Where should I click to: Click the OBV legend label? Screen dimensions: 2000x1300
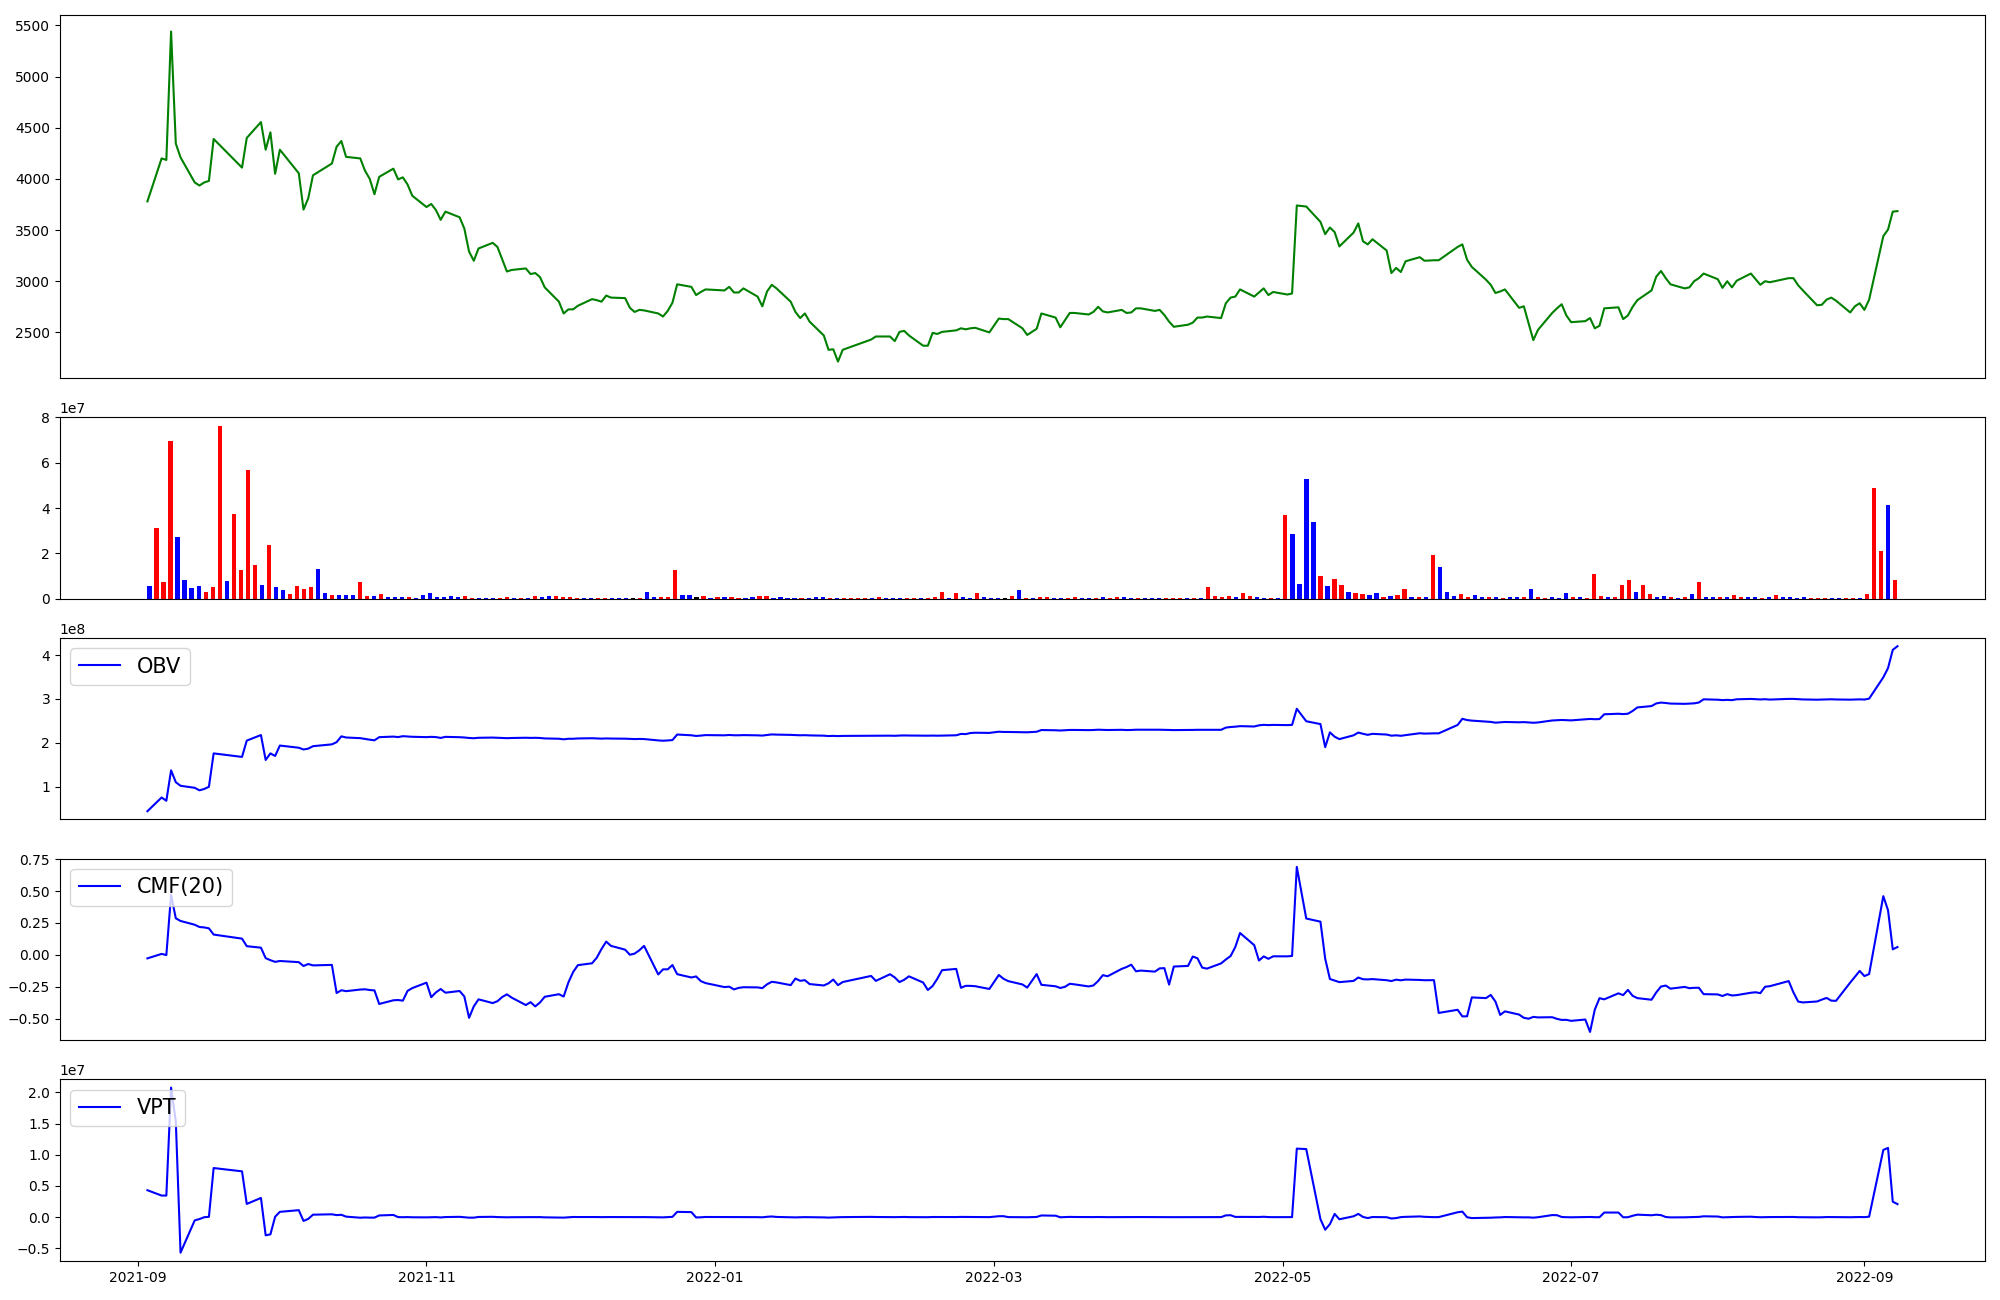coord(158,666)
